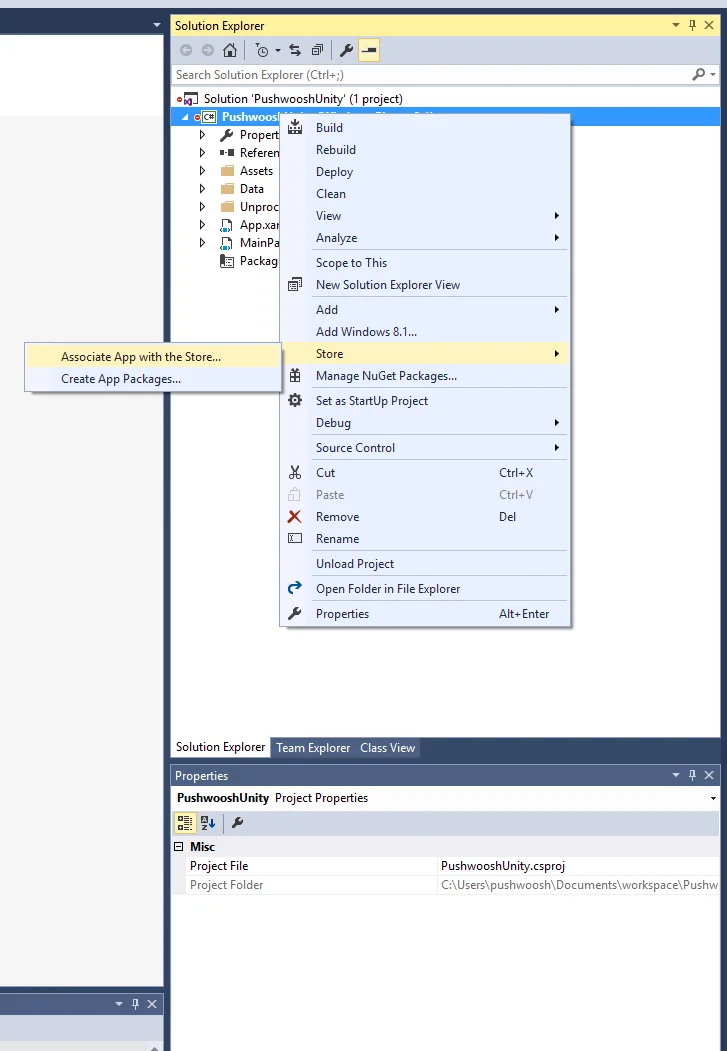Expand the Data folder node
The width and height of the screenshot is (727, 1051).
tap(202, 189)
